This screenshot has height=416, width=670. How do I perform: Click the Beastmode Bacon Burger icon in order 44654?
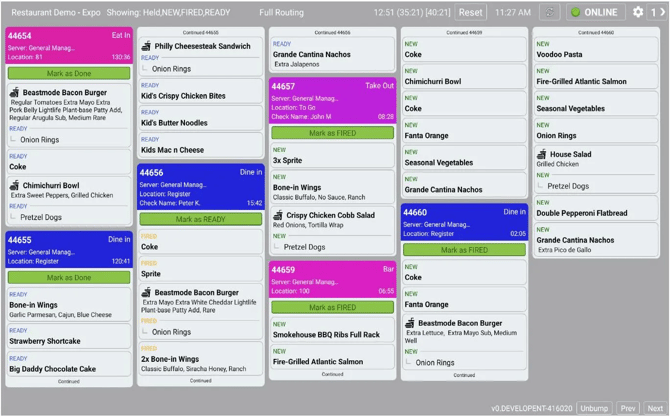[x=14, y=92]
